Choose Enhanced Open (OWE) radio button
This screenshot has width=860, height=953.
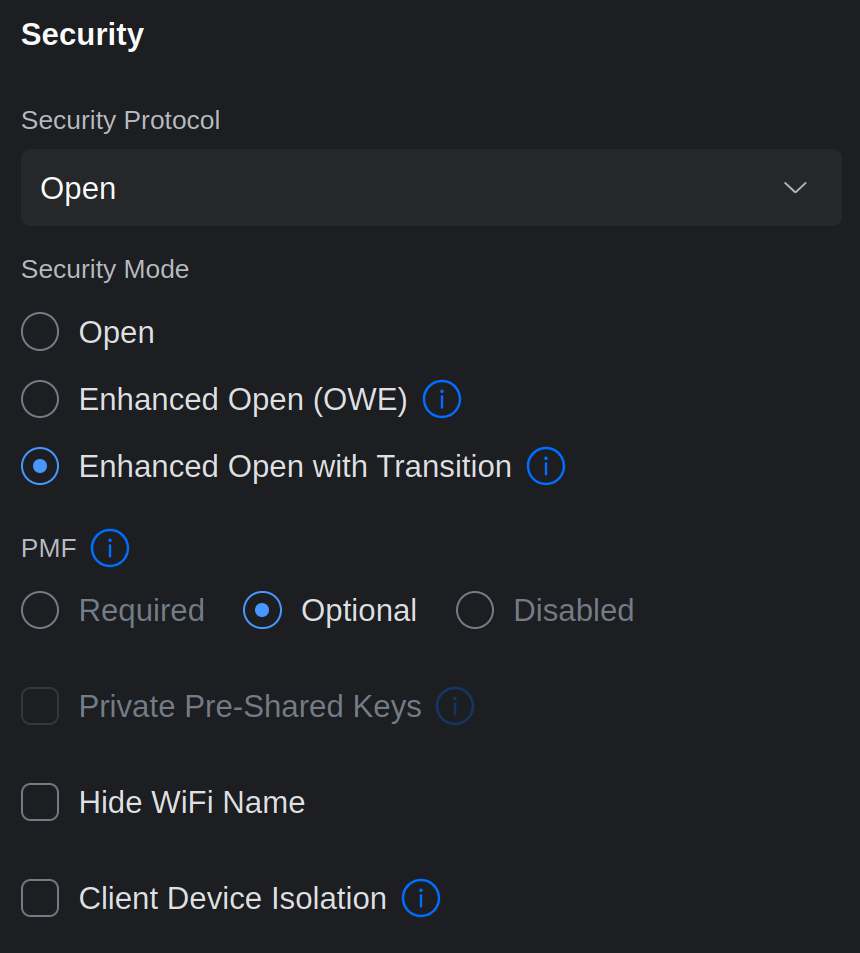click(x=40, y=400)
